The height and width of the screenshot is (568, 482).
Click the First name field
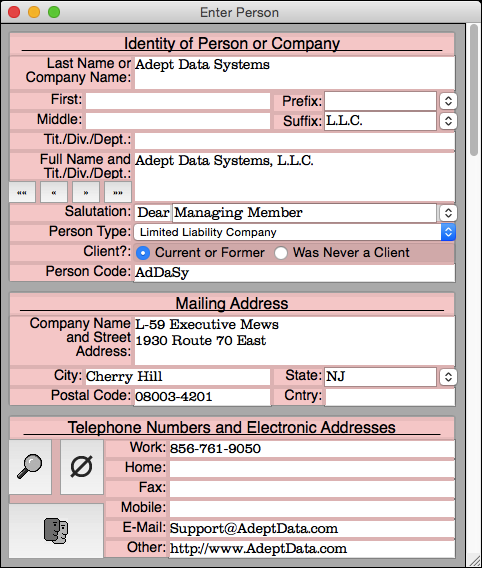[x=178, y=101]
